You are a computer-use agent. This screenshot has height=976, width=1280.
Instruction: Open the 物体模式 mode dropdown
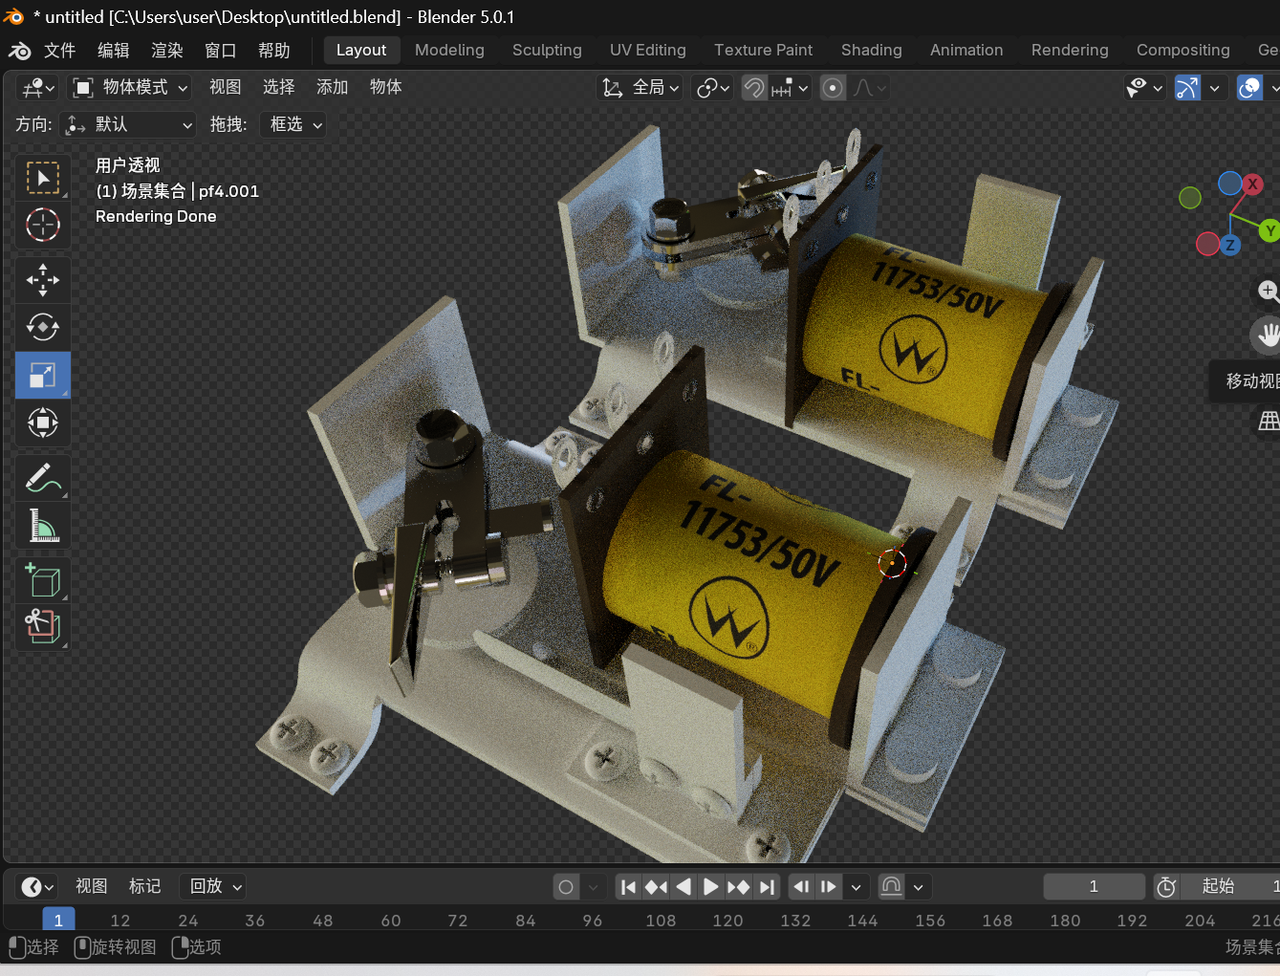pyautogui.click(x=131, y=88)
